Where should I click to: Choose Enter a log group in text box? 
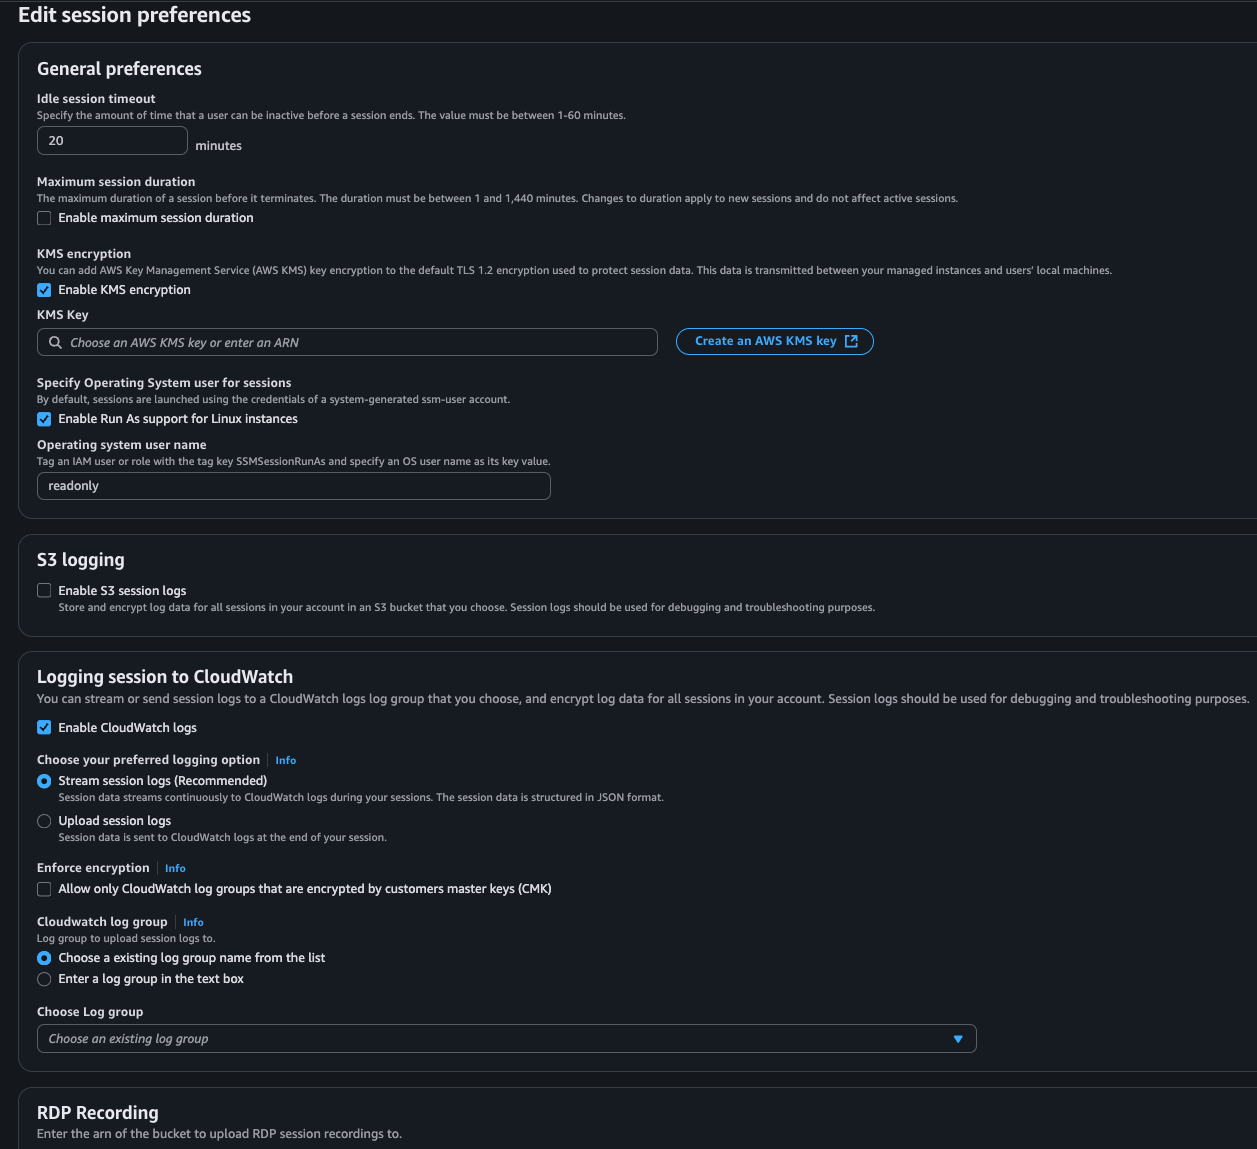tap(44, 979)
